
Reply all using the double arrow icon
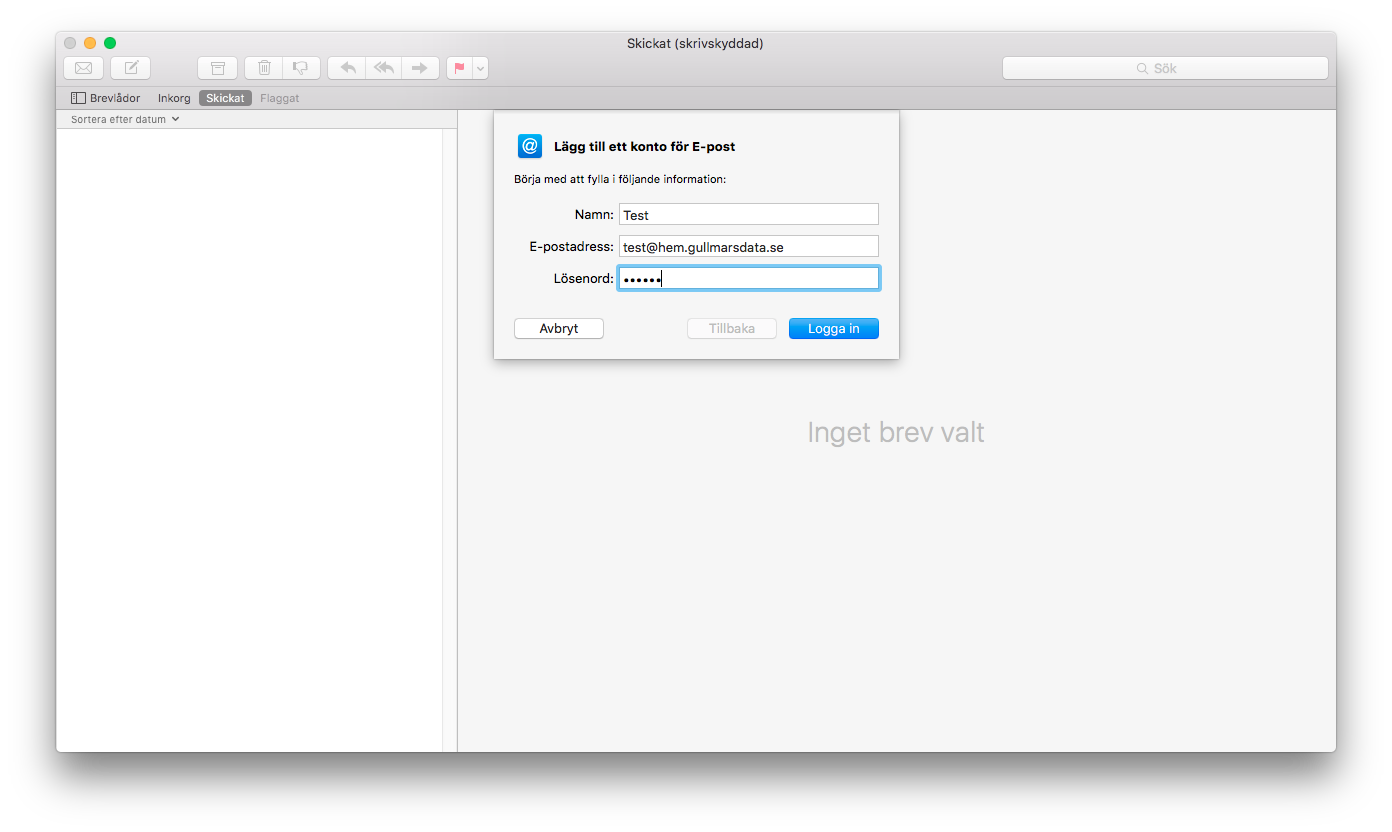[x=384, y=68]
